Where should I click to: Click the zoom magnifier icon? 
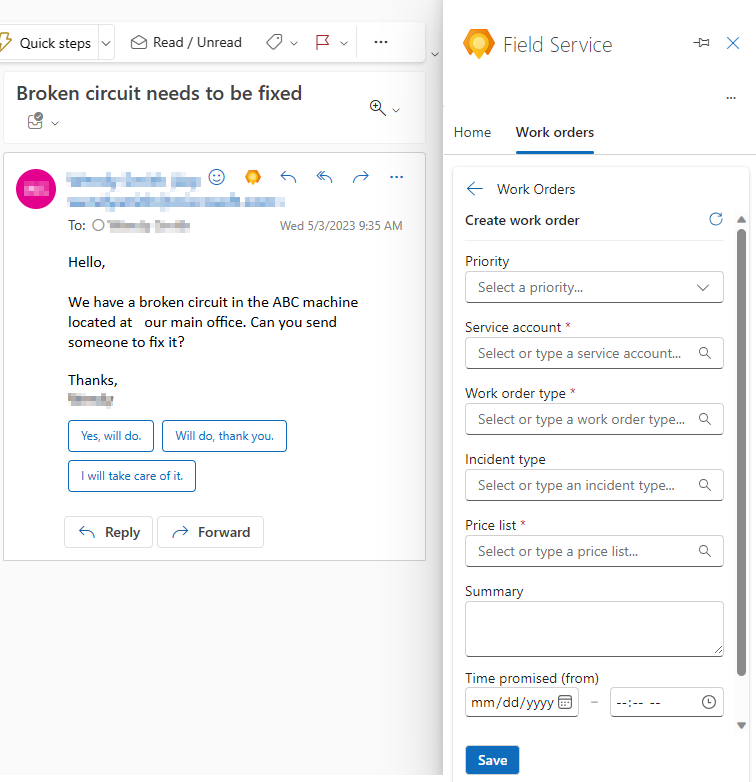378,108
